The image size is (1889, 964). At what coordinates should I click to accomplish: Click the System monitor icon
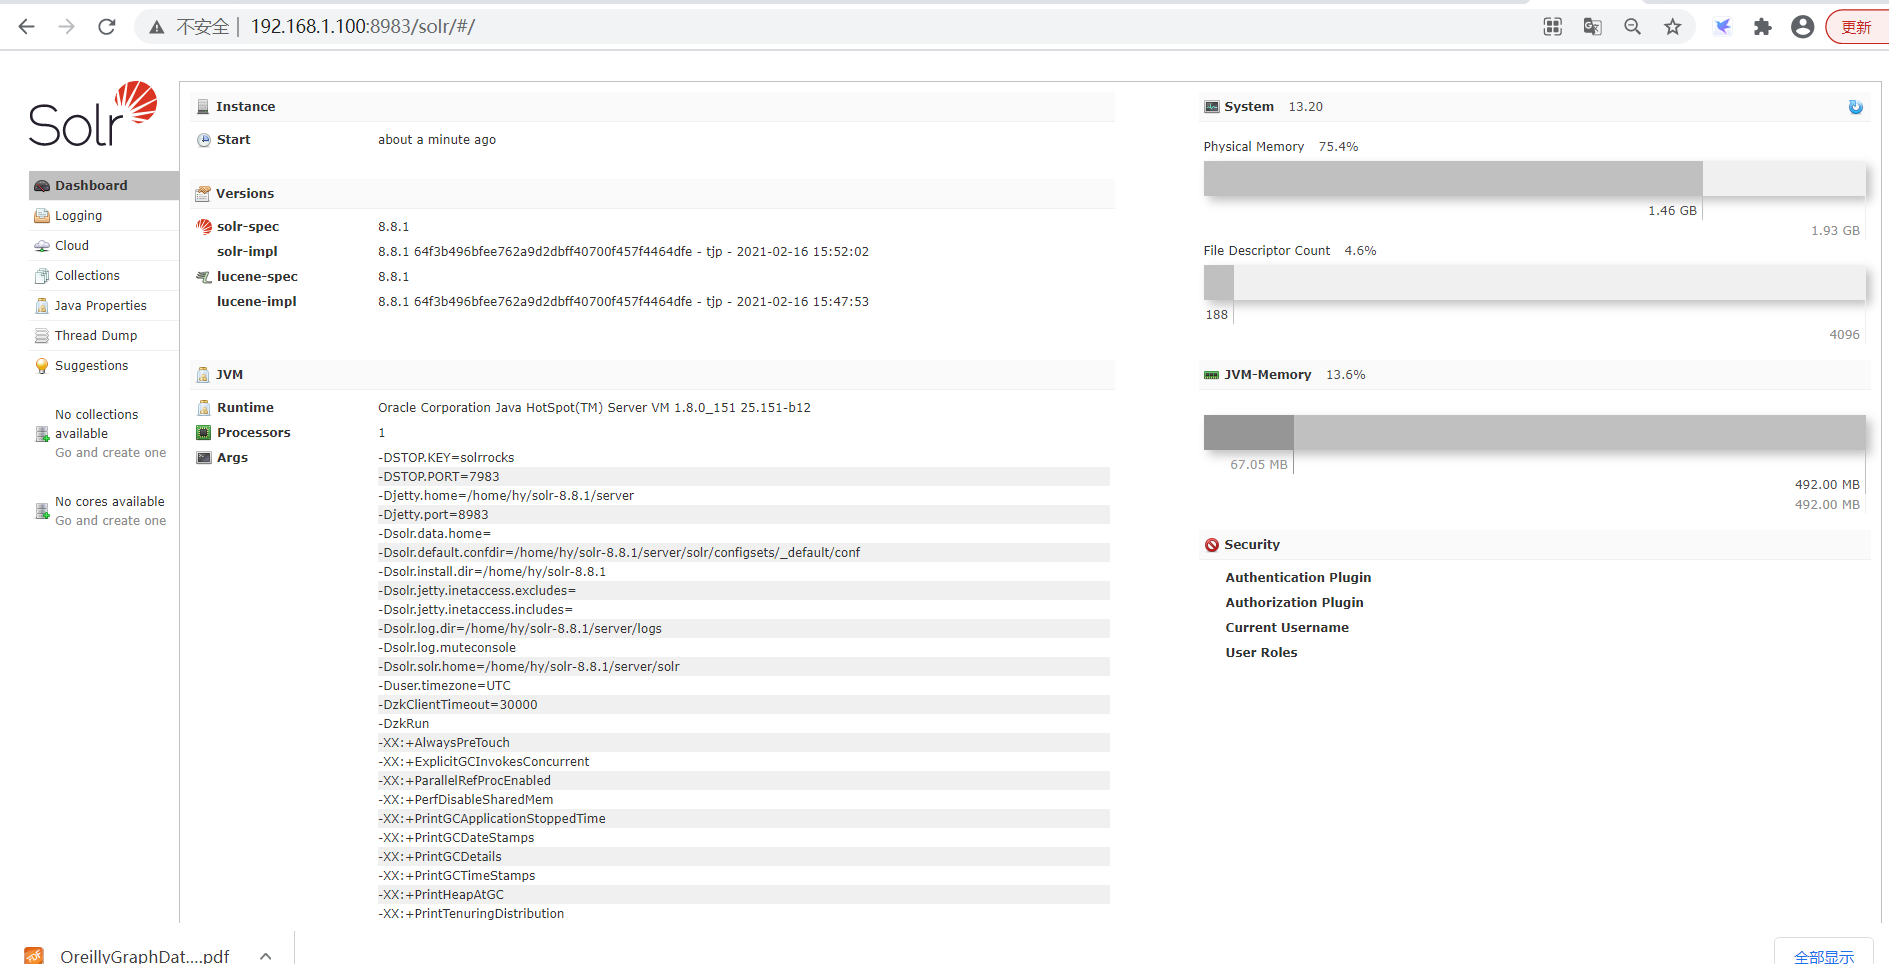point(1212,107)
